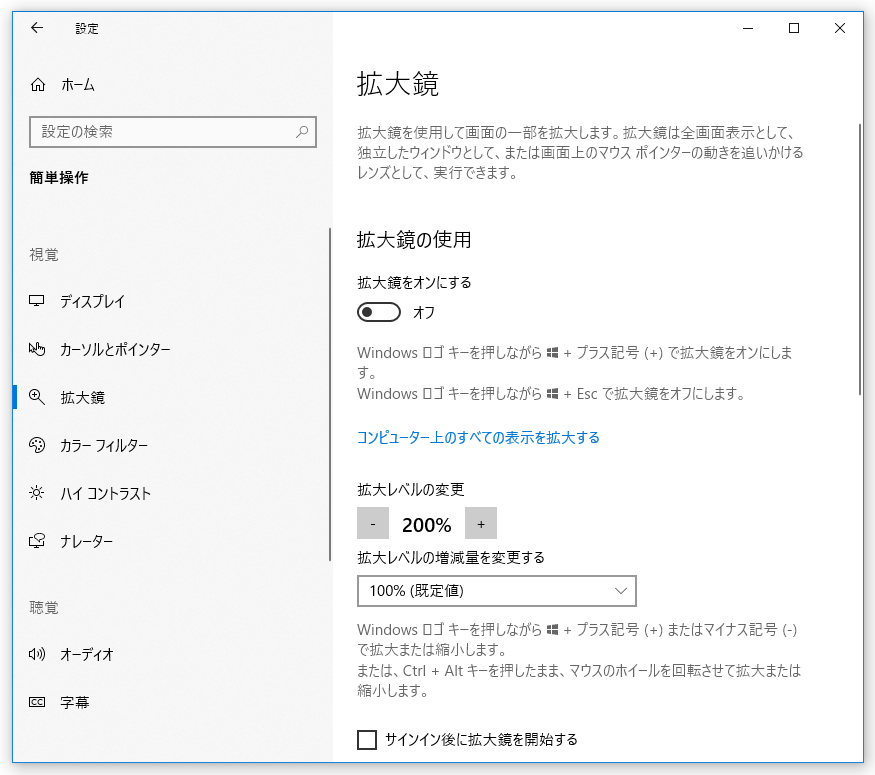
Task: Click the back arrow in title bar
Action: click(x=37, y=28)
